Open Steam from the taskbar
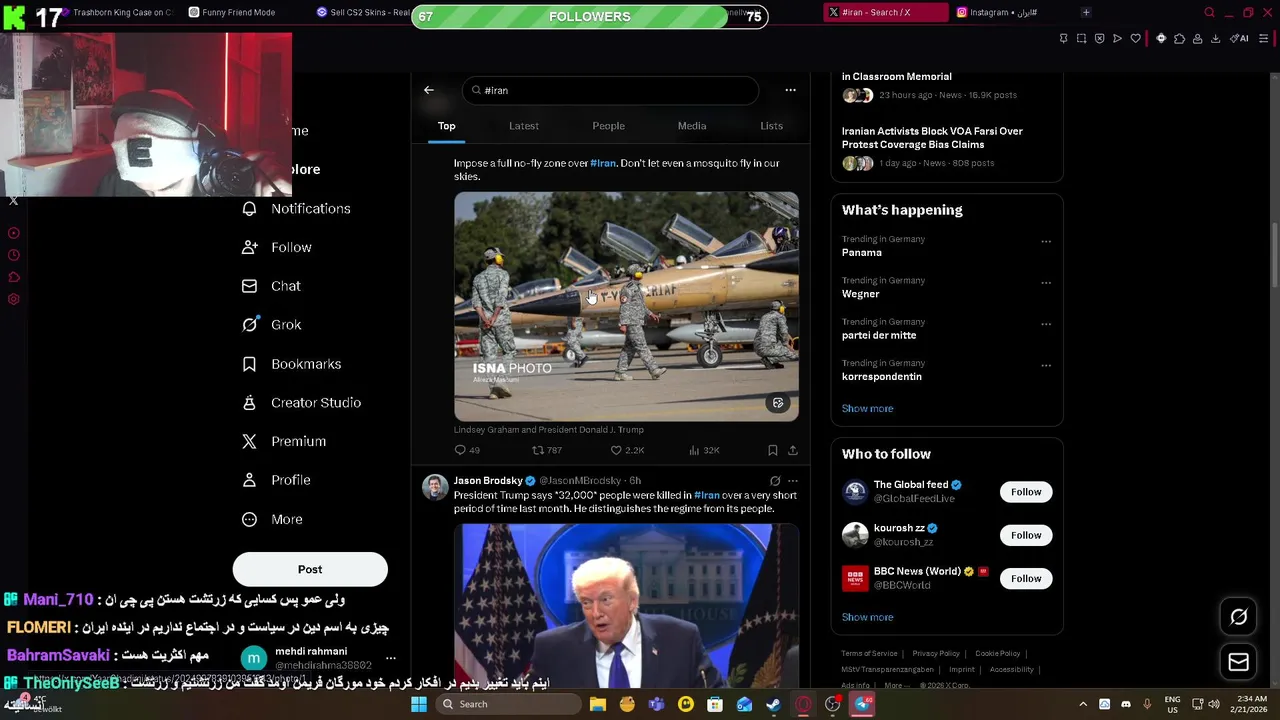 coord(774,704)
